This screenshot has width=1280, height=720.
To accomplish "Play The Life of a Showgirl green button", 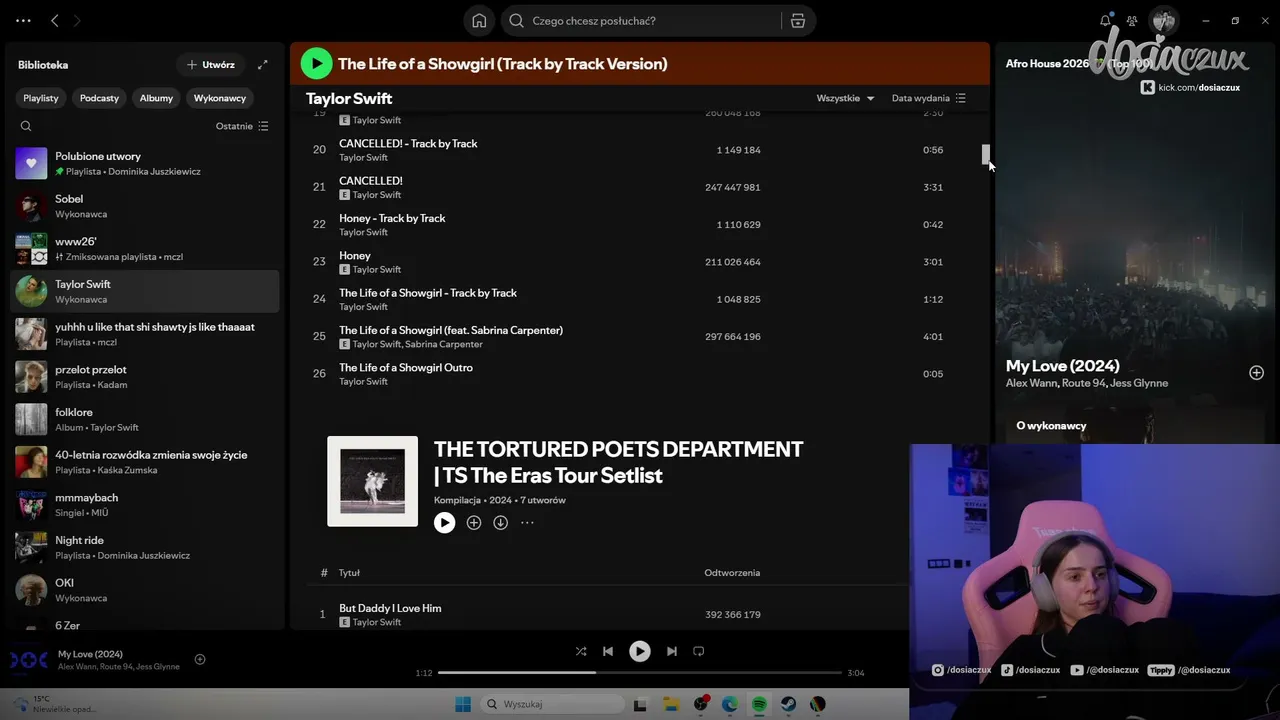I will [x=316, y=63].
